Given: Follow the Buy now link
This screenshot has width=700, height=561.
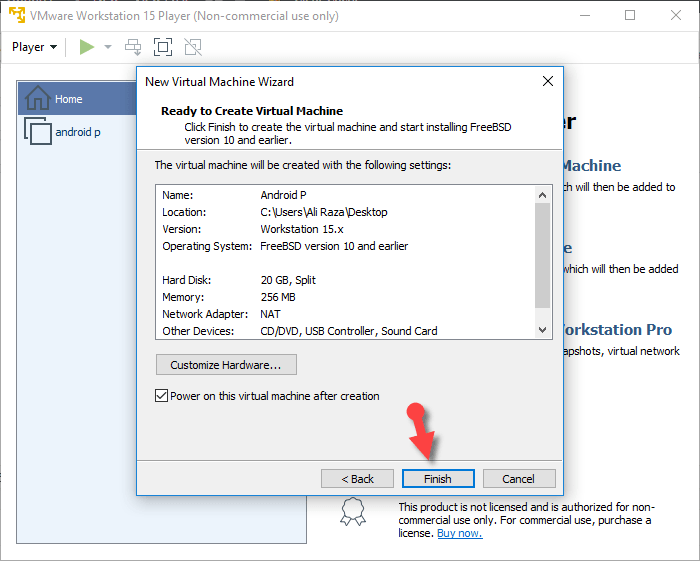Looking at the screenshot, I should (459, 533).
